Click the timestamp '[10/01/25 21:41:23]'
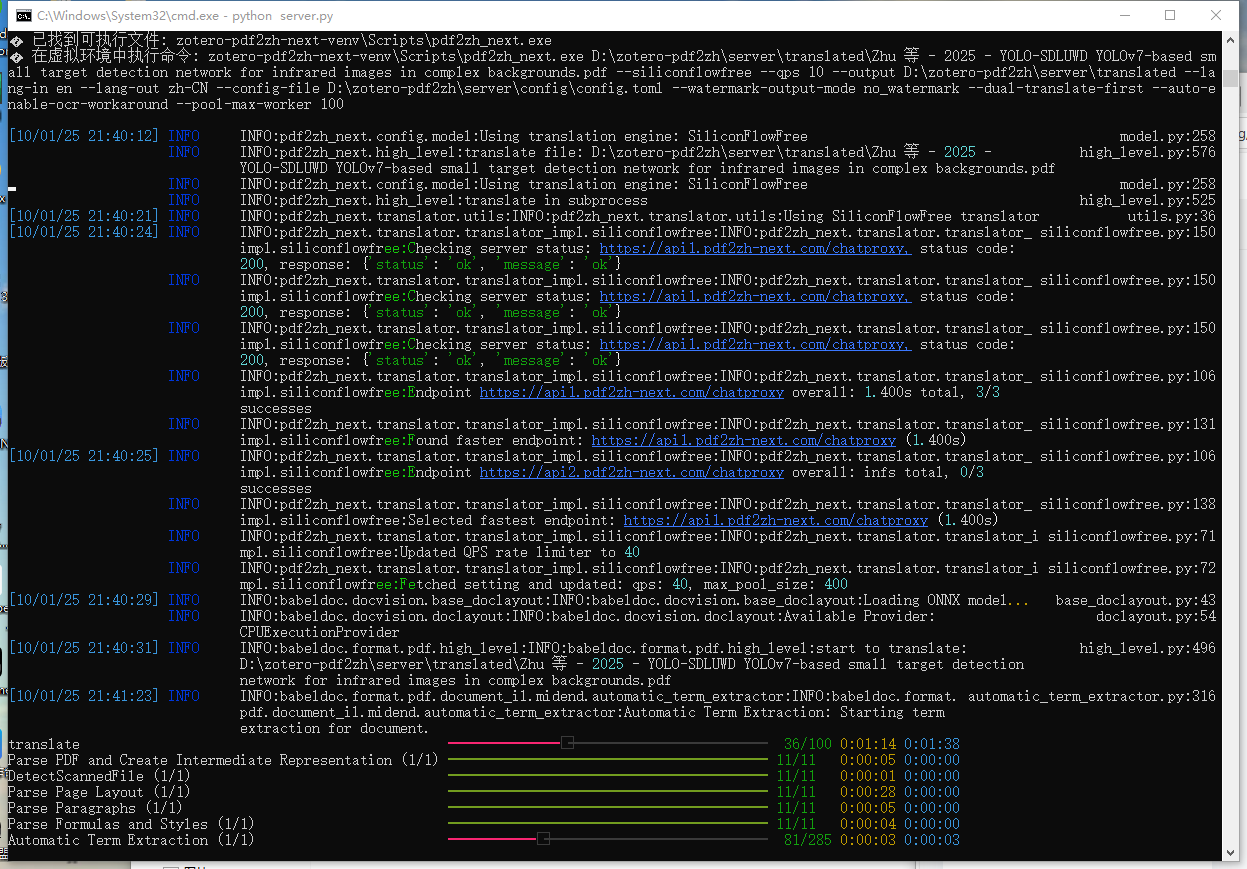1247x869 pixels. pyautogui.click(x=84, y=696)
